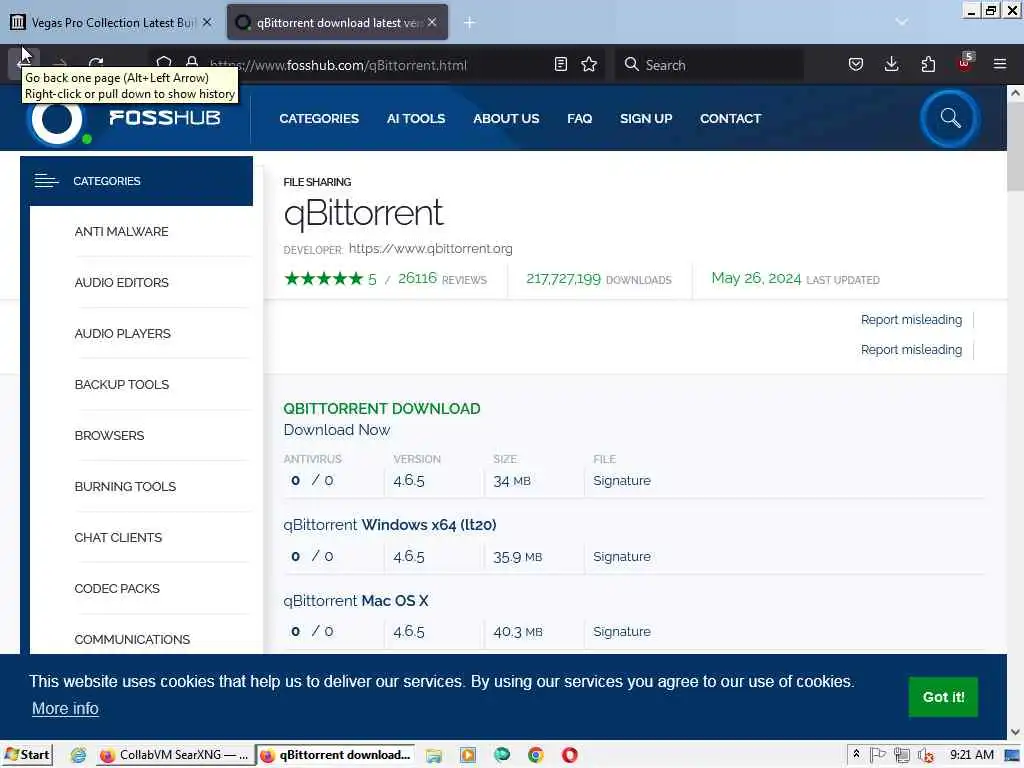Open the BURNING TOOLS category
The height and width of the screenshot is (768, 1024).
[x=125, y=486]
